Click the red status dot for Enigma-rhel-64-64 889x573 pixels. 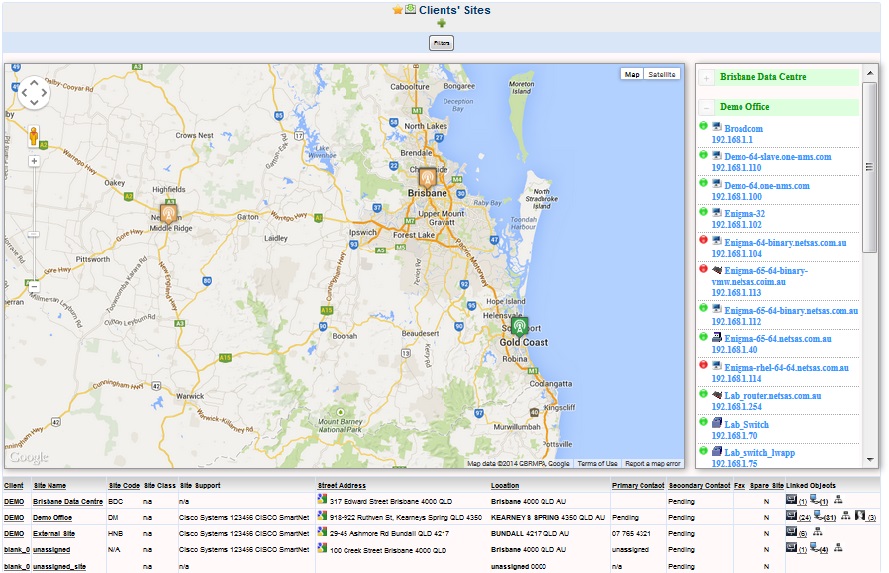pyautogui.click(x=704, y=365)
